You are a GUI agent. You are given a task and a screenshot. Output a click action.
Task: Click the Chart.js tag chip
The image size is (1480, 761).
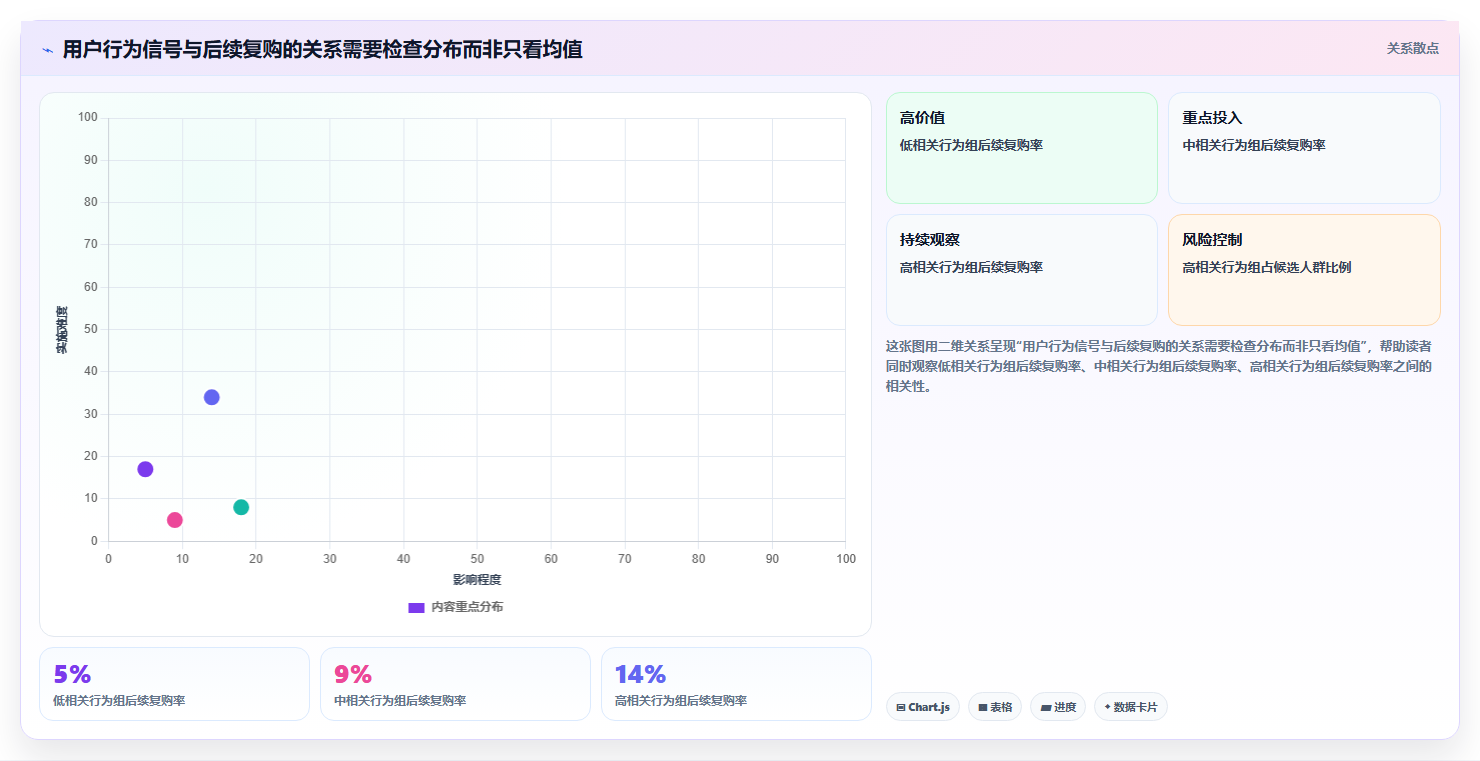coord(922,707)
